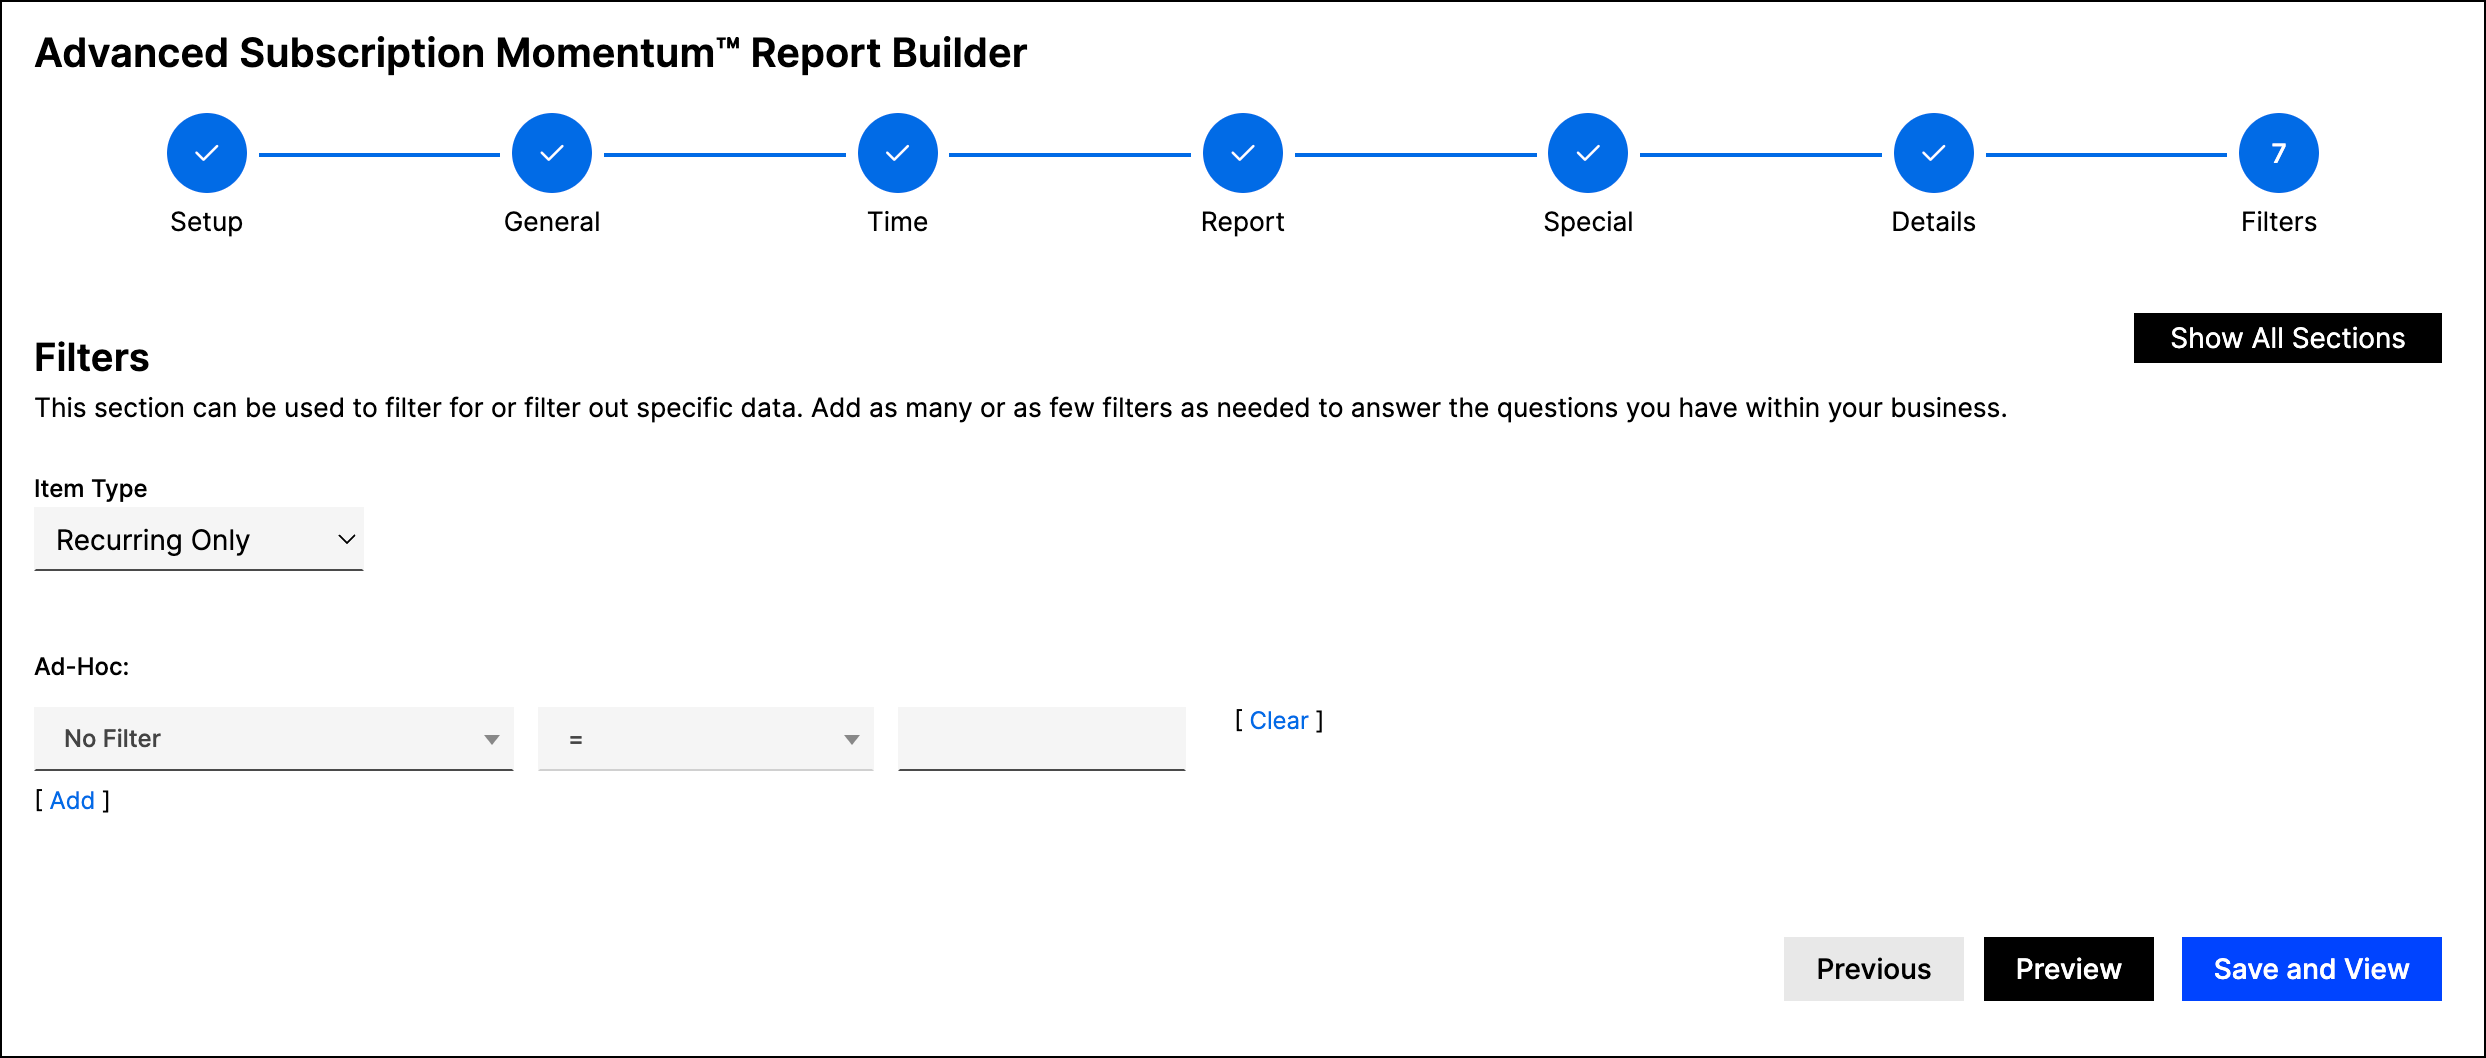Add another ad-hoc filter
Viewport: 2486px width, 1058px height.
click(x=72, y=801)
